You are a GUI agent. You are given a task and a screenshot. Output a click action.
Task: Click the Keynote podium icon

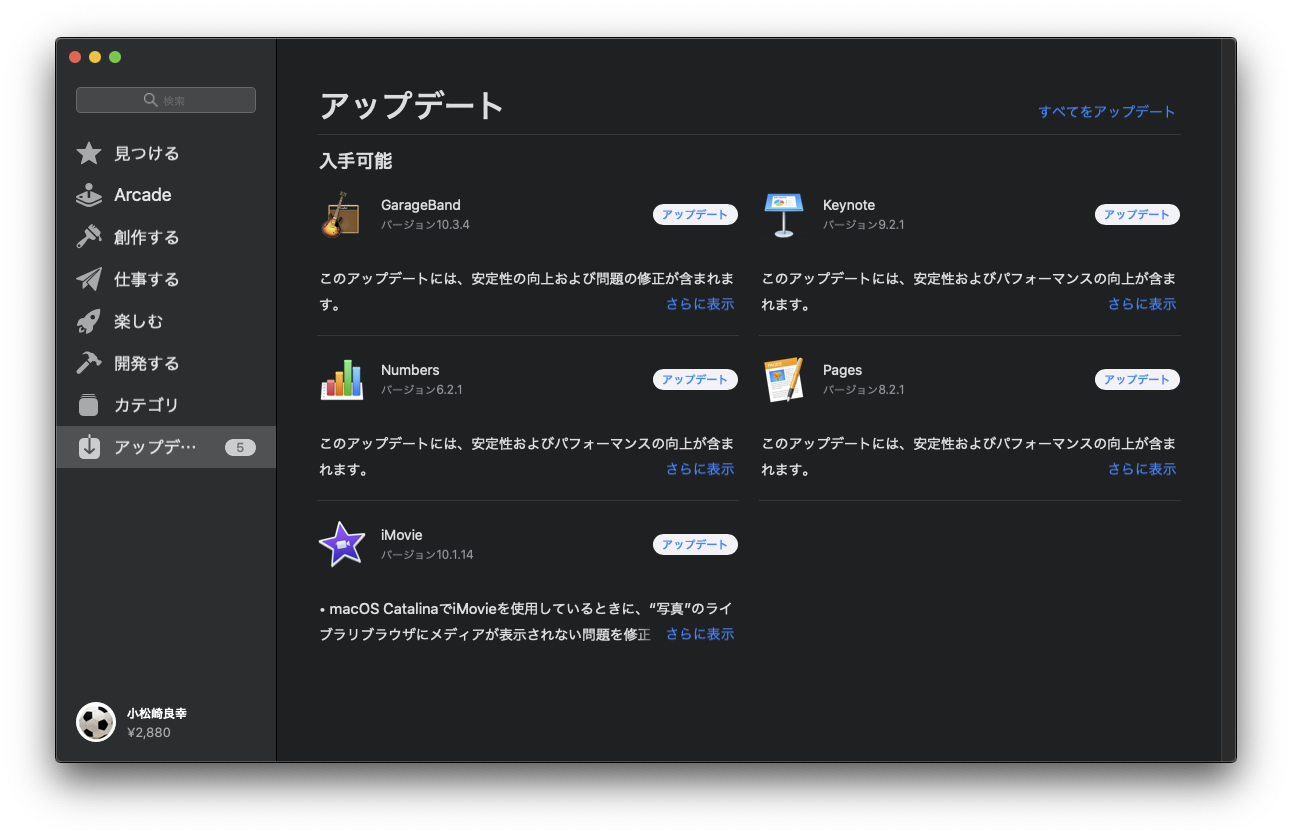783,214
